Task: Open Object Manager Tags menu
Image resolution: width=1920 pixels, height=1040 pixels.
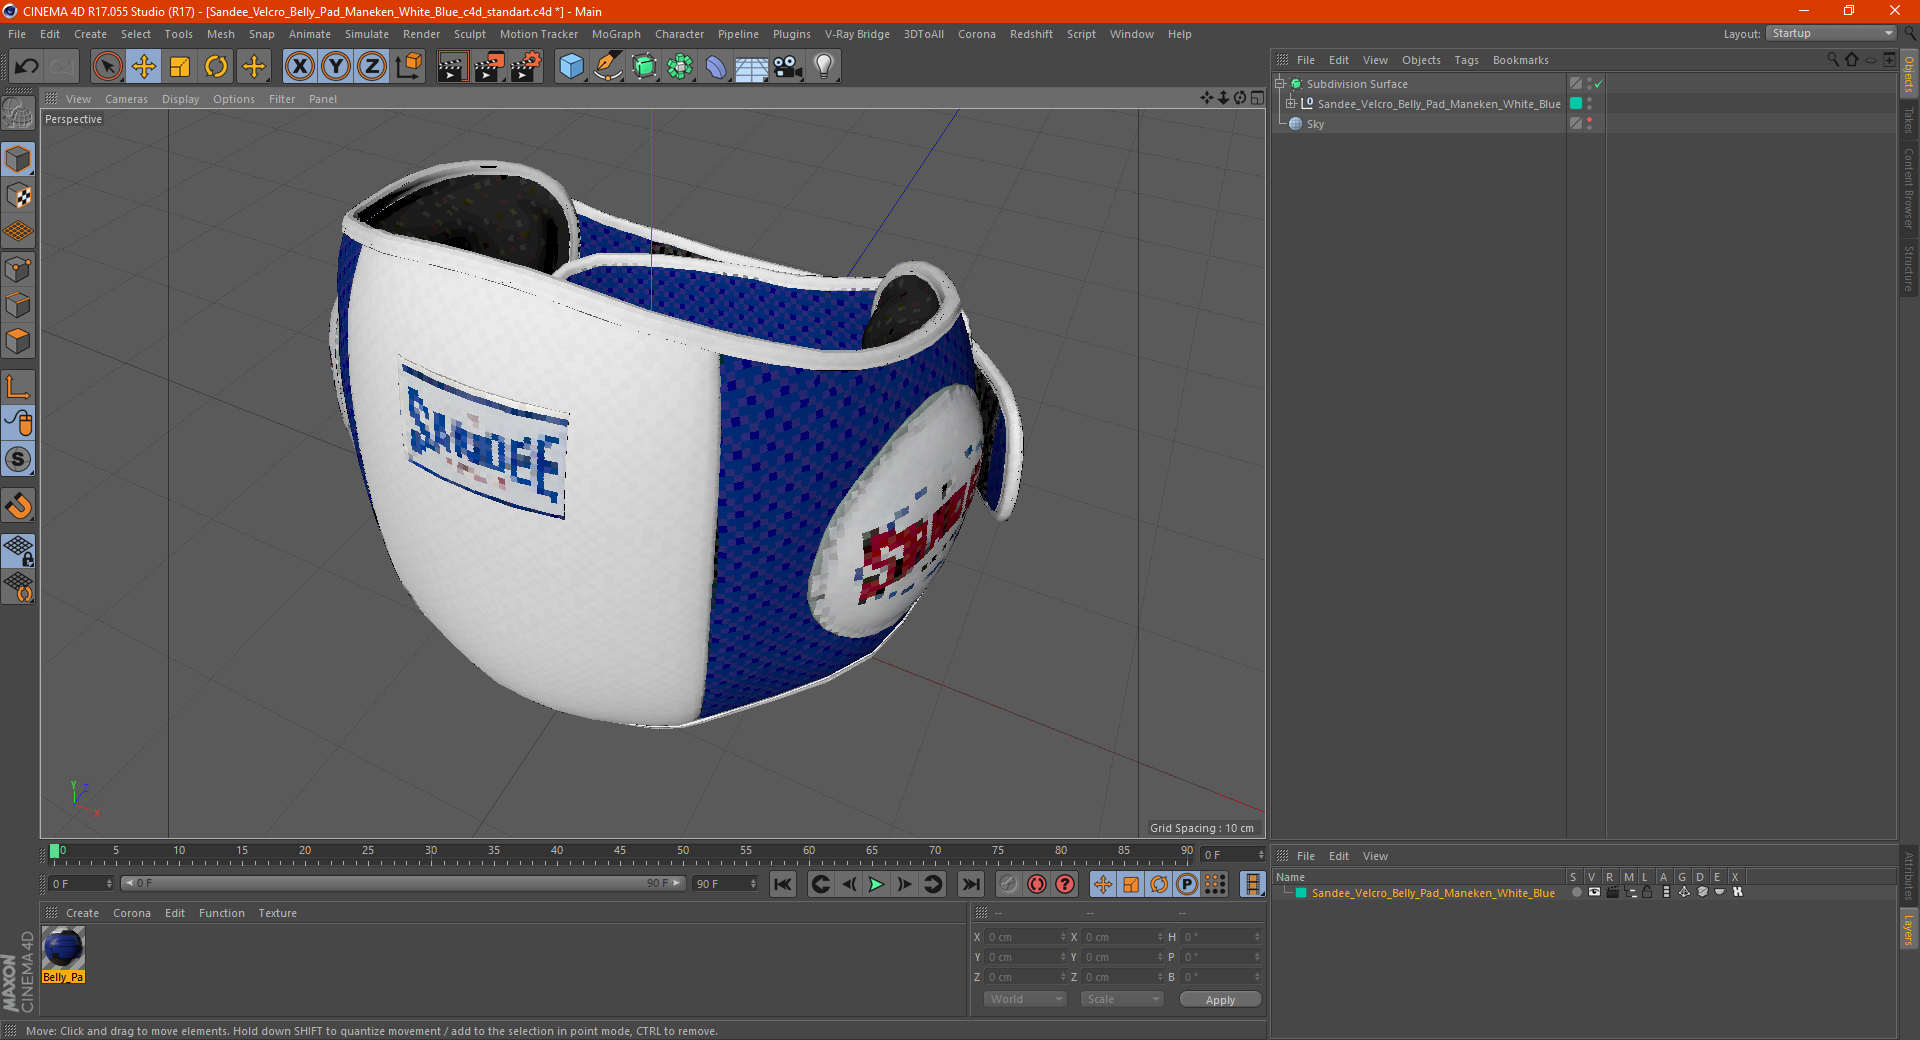Action: 1466,60
